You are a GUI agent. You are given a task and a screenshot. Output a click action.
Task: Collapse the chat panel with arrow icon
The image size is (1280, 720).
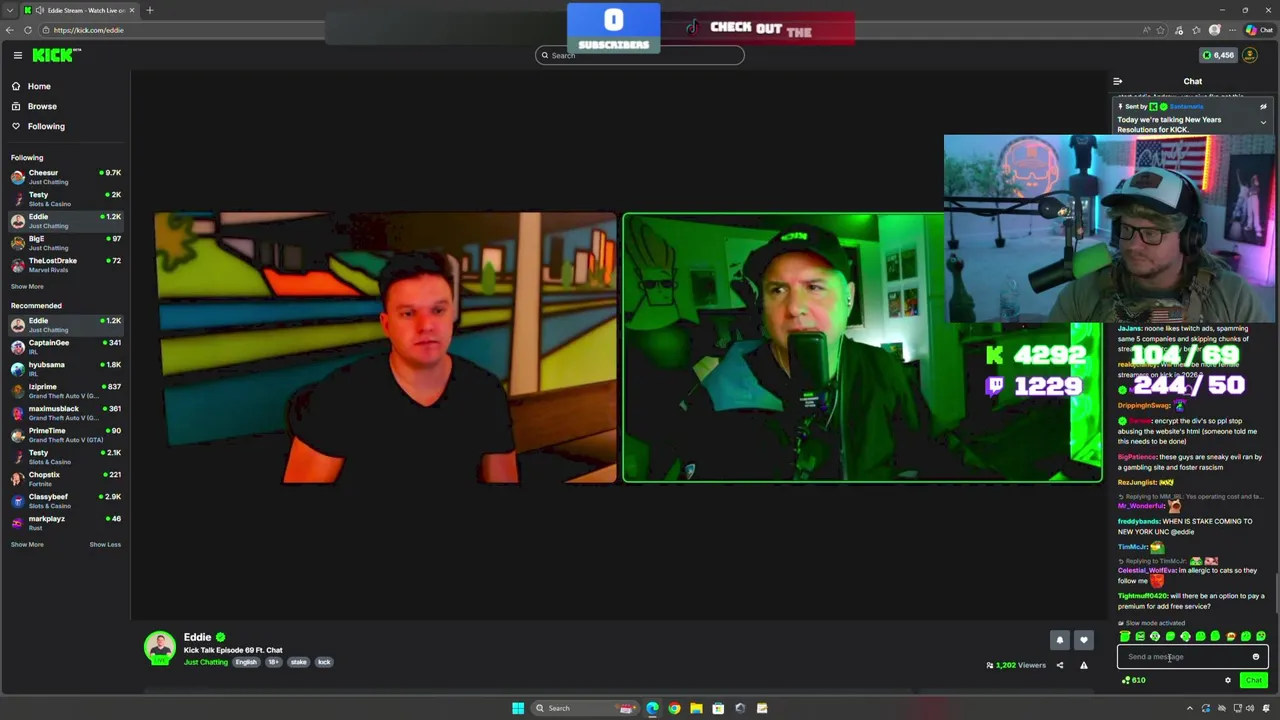tap(1118, 81)
